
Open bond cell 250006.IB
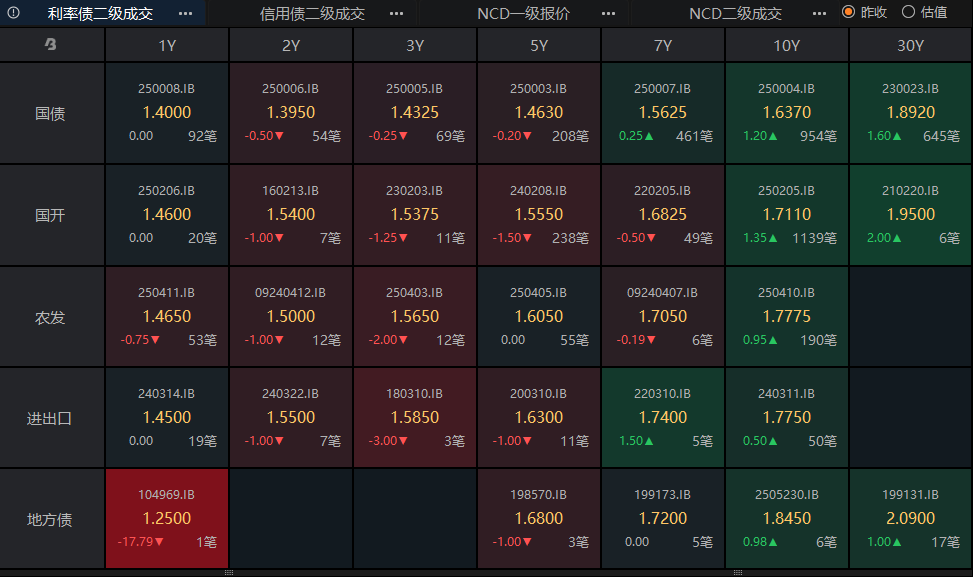tap(291, 114)
